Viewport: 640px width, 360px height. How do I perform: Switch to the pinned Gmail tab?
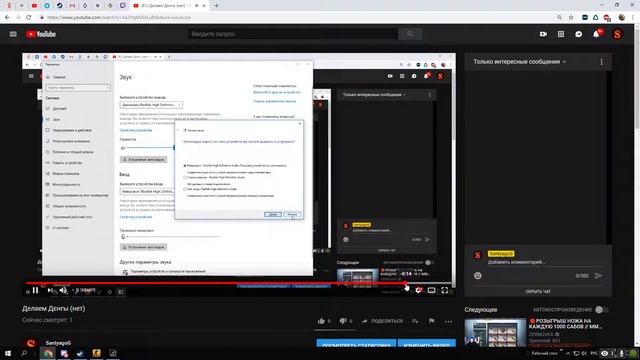[x=72, y=6]
